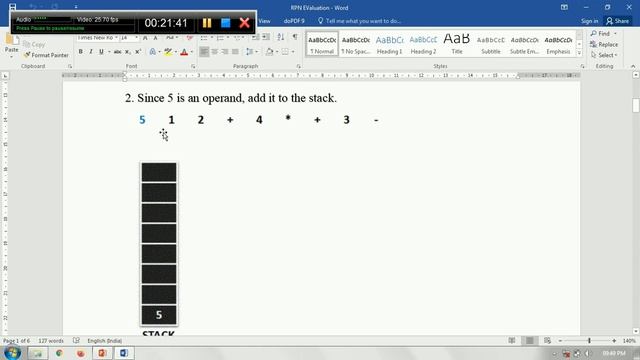This screenshot has height=360, width=640.
Task: Apply the No Spacing style
Action: pos(356,44)
